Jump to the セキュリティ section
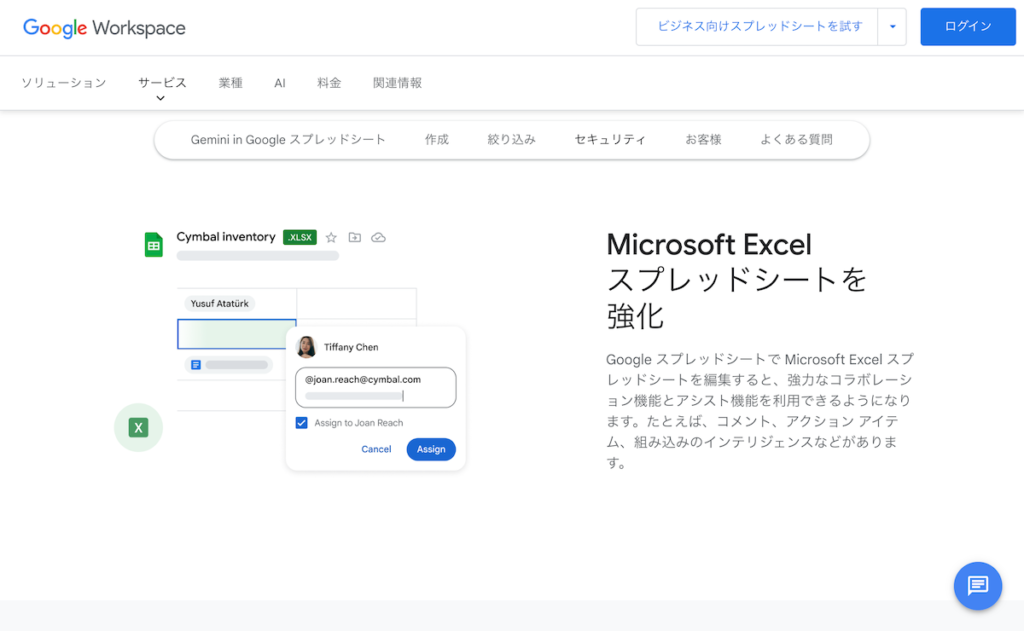1024x631 pixels. click(x=610, y=140)
